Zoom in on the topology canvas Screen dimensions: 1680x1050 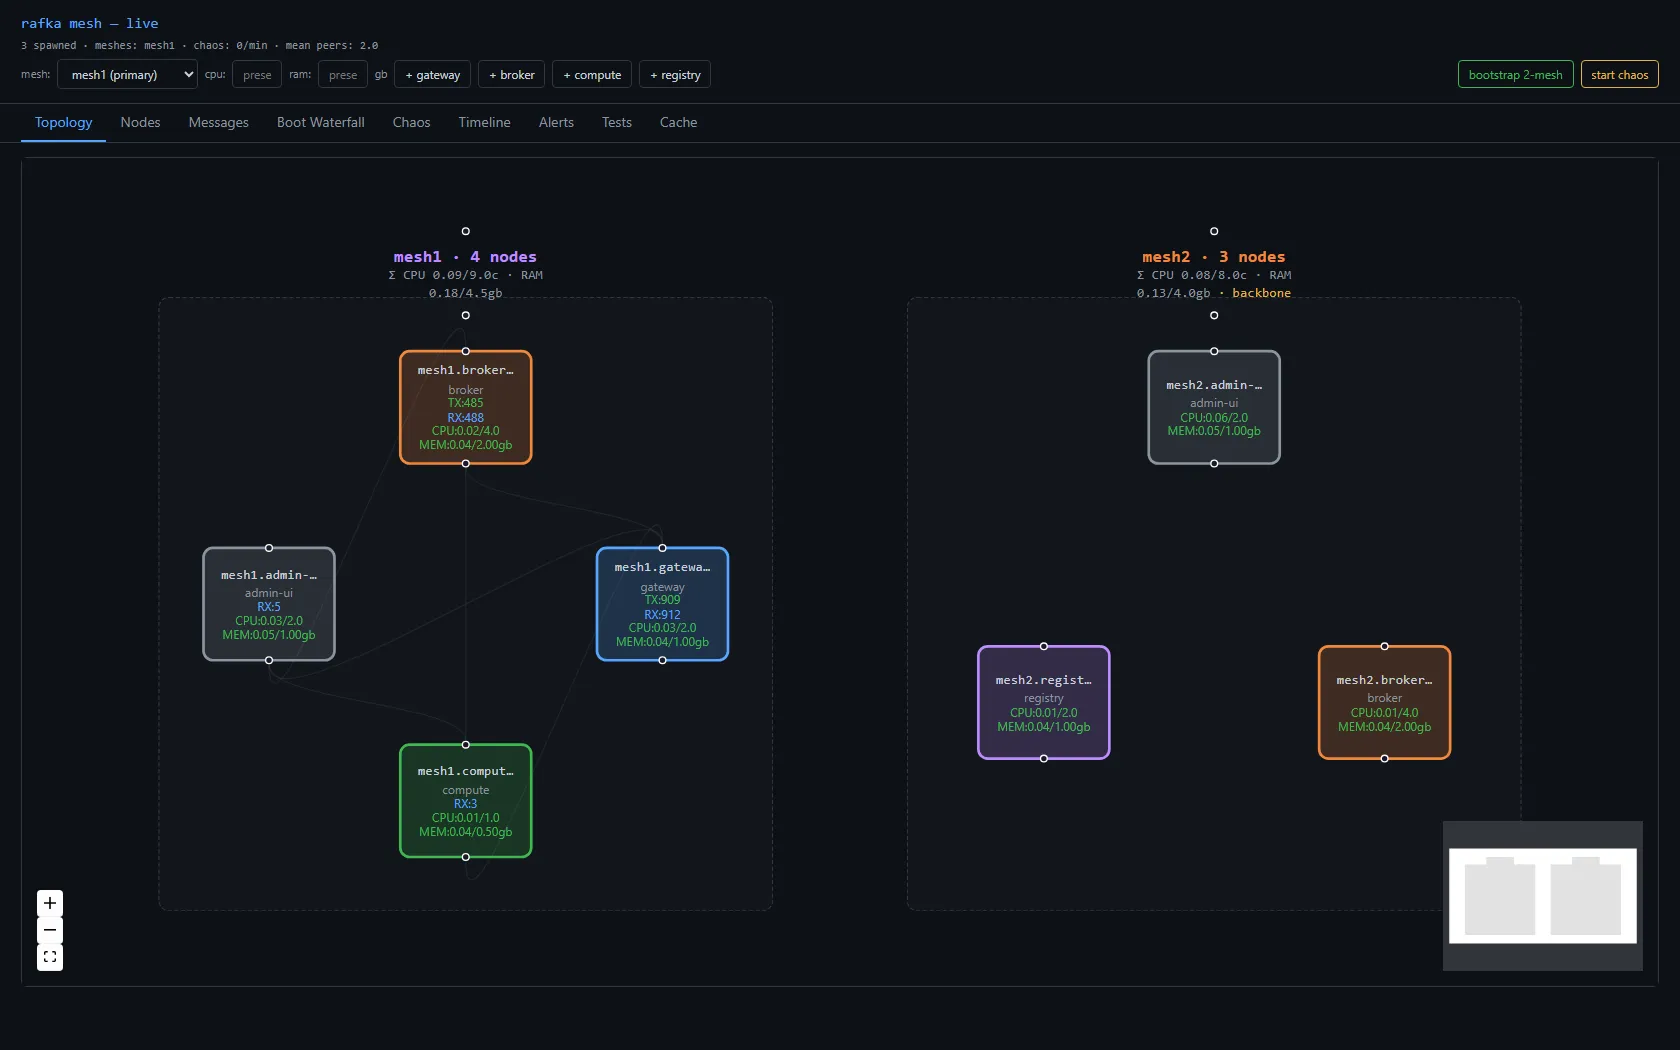[x=50, y=903]
